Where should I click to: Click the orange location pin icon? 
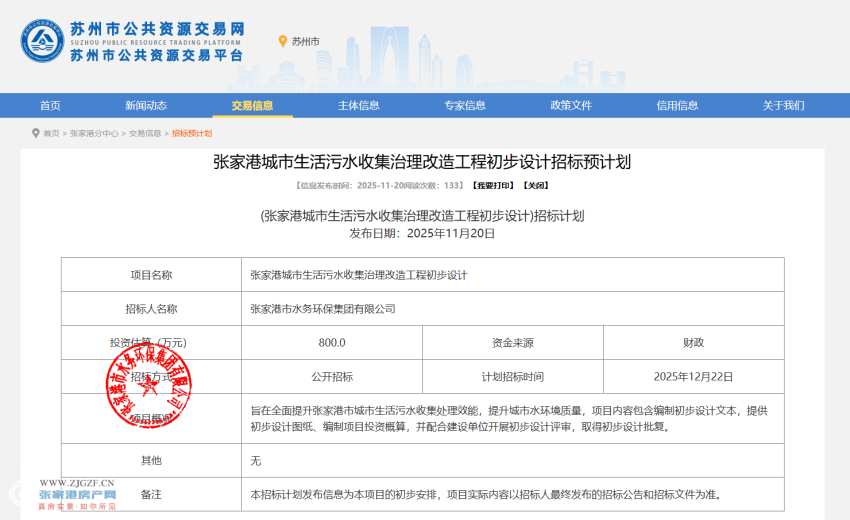(283, 41)
